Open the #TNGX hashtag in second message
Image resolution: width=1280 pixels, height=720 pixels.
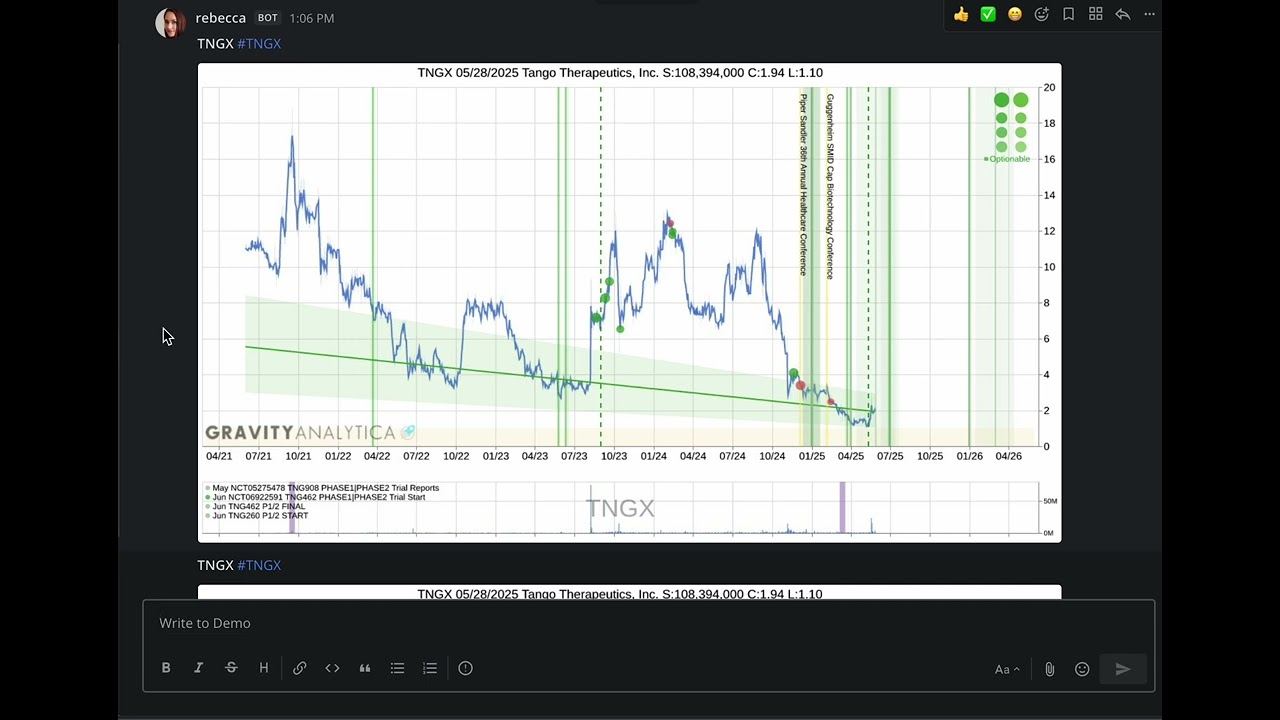(x=259, y=565)
